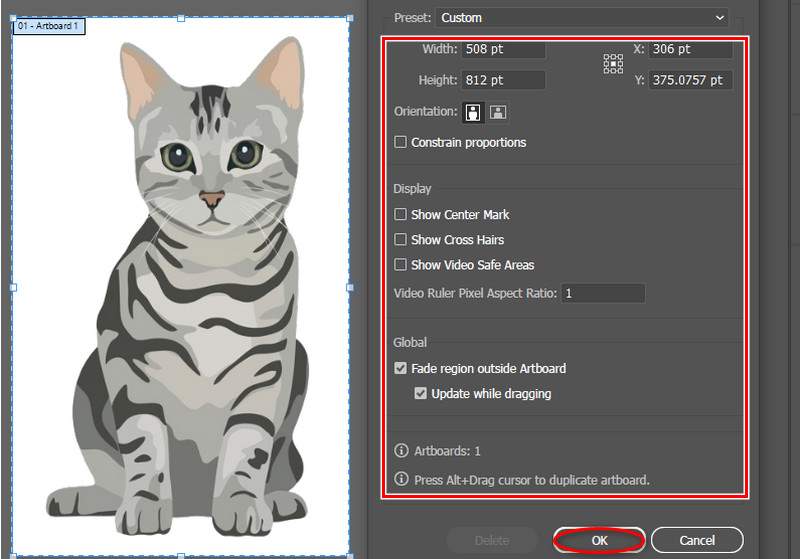Click the '01 - Artboard 1' label
Viewport: 800px width, 559px height.
pos(48,26)
